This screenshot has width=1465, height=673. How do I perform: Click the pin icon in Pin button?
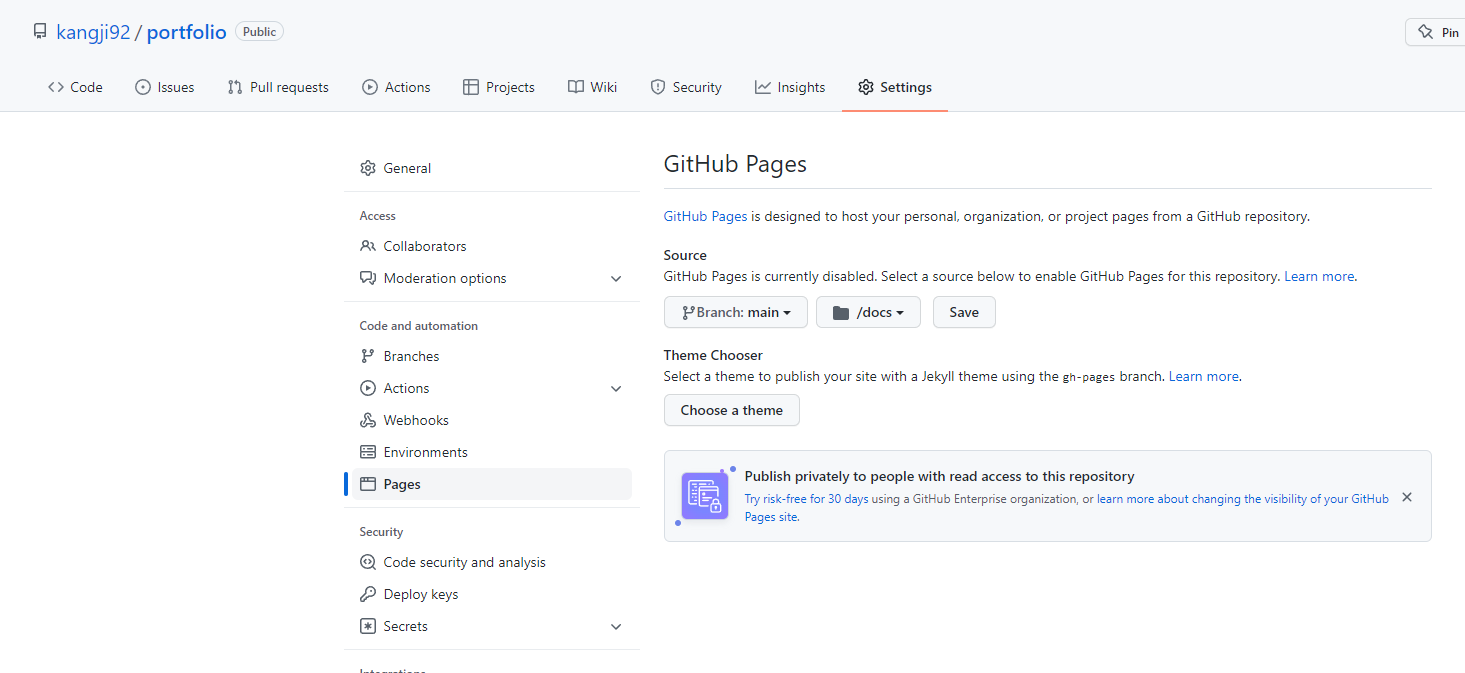[1426, 33]
